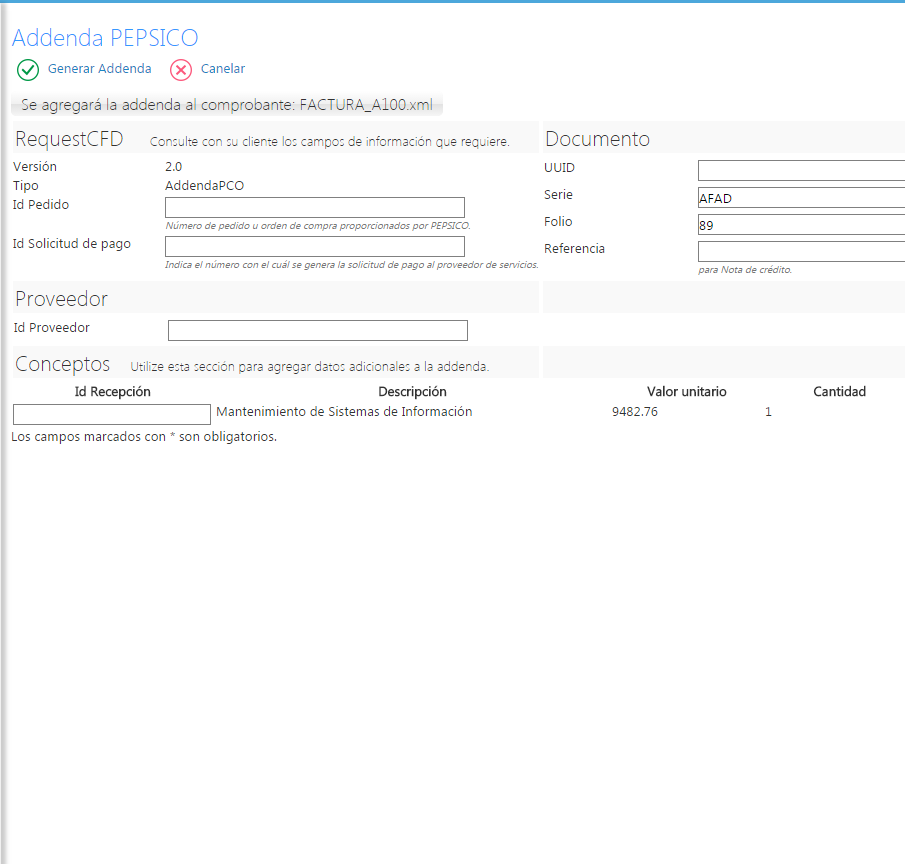Screen dimensions: 905x864
Task: Click the Tipo value AddendaPCO
Action: click(x=204, y=186)
